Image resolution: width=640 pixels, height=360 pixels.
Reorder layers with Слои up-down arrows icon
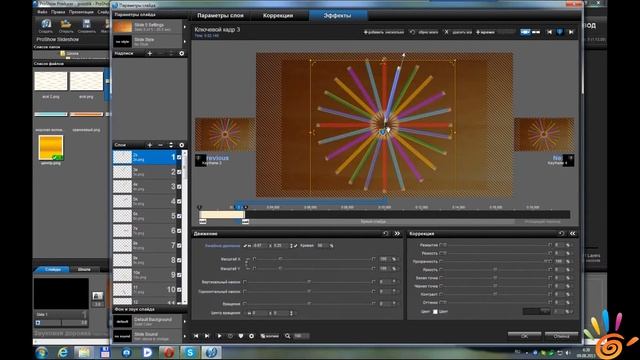tap(171, 145)
